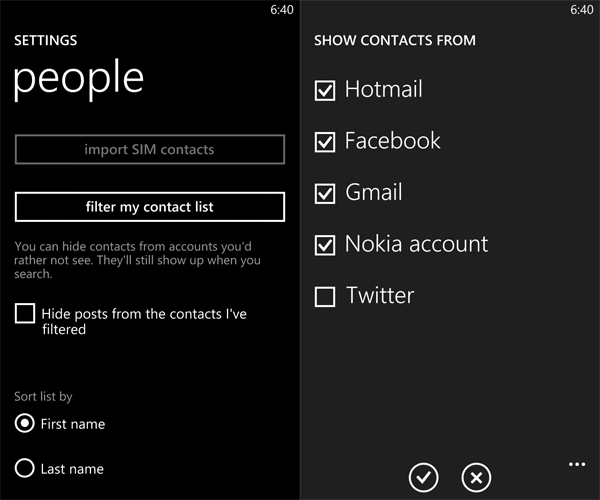
Task: Check Hide posts from filtered contacts
Action: point(25,313)
